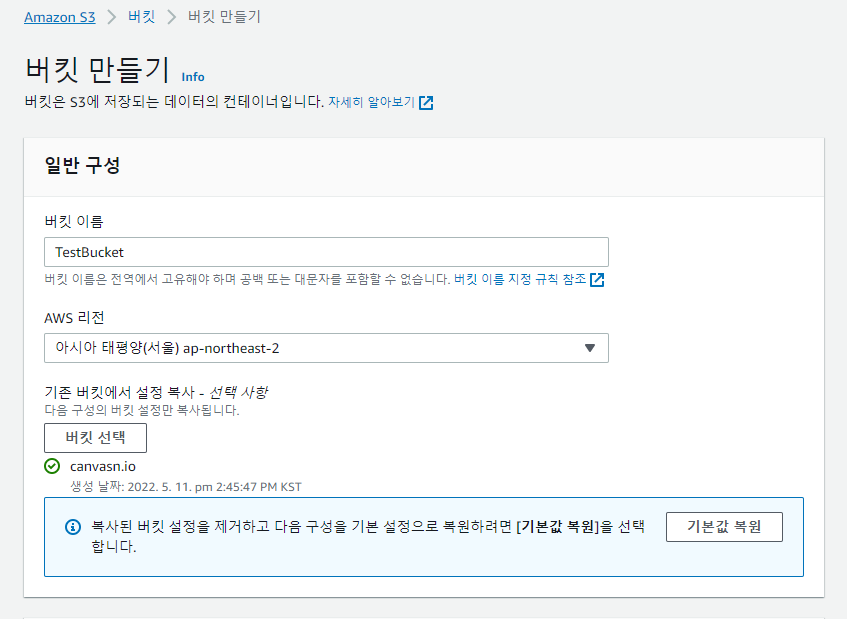Click the 기본값 복원 button
This screenshot has width=847, height=619.
pos(724,527)
